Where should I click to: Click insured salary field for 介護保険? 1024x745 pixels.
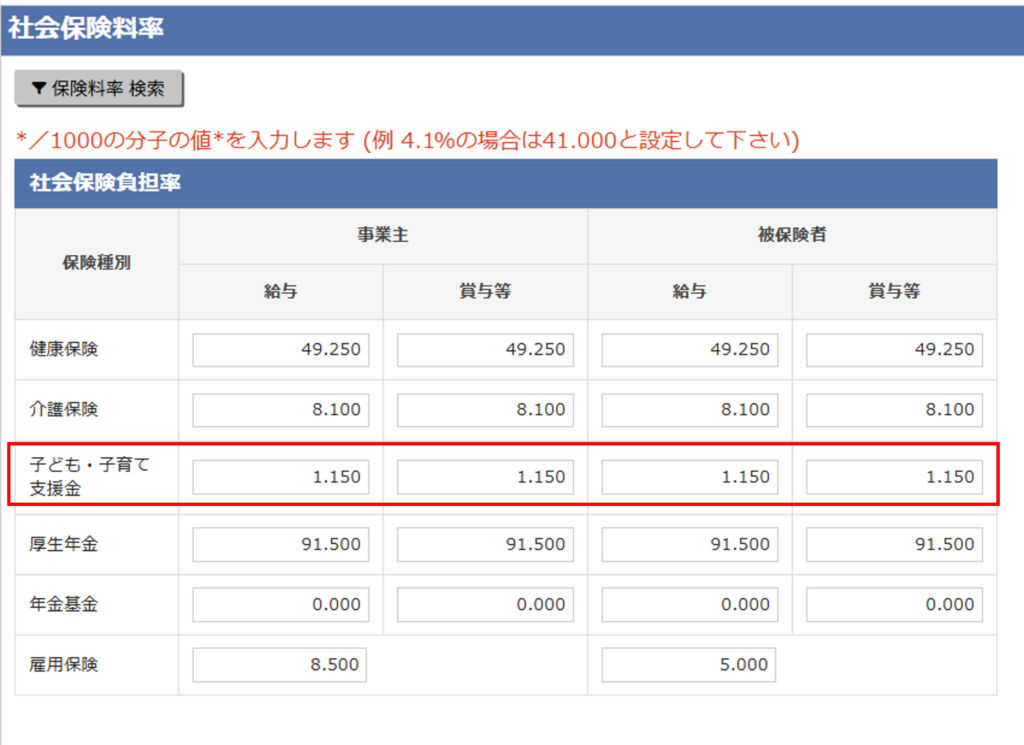point(689,410)
